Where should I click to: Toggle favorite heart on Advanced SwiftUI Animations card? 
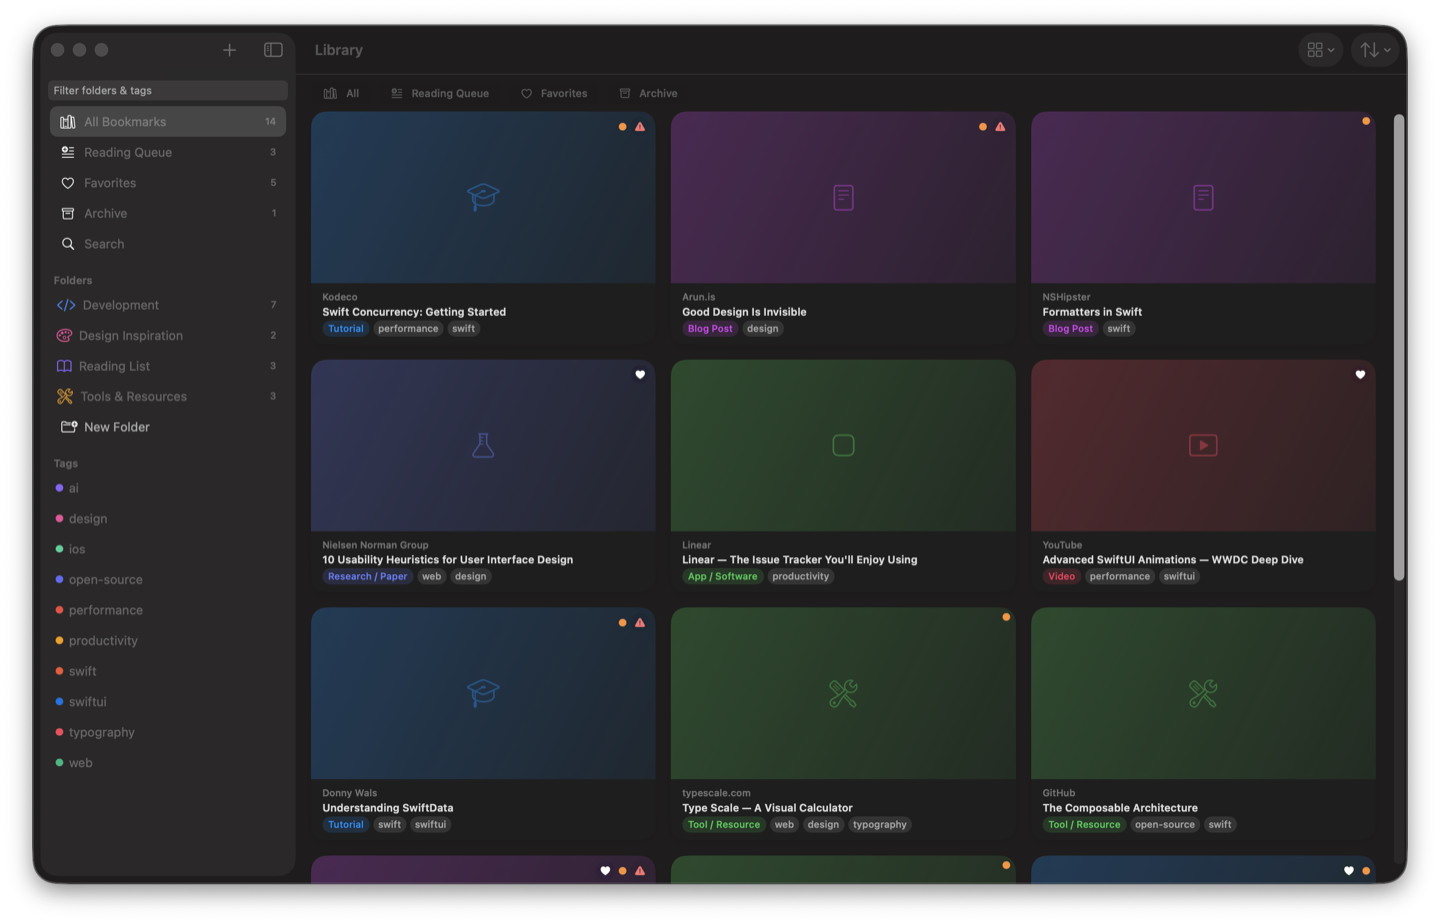pos(1360,375)
